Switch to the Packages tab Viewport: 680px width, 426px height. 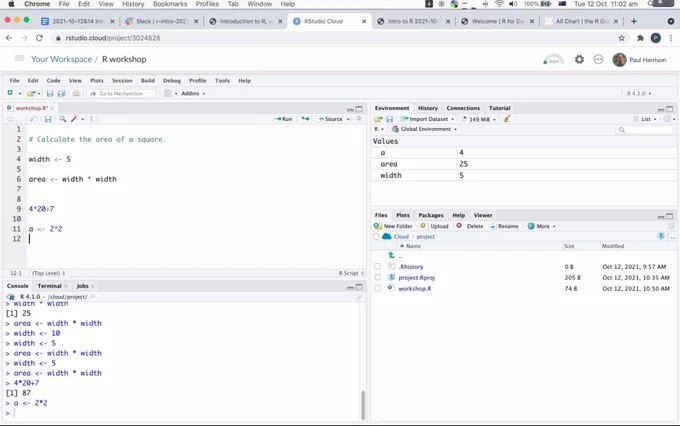431,215
